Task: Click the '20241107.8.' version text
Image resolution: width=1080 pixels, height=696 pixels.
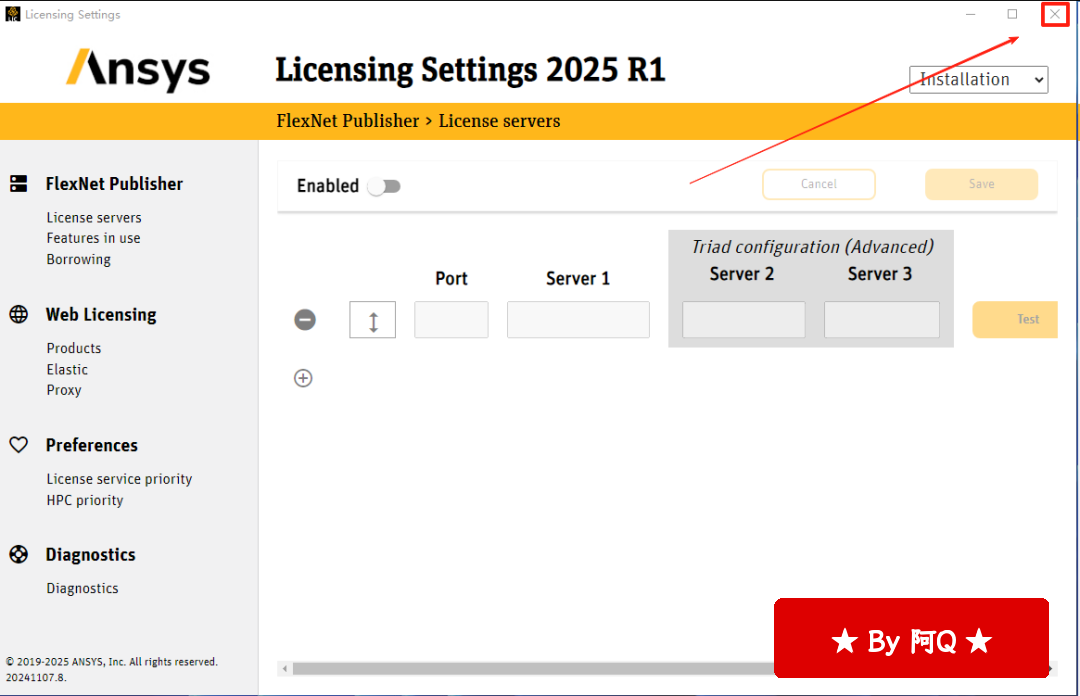Action: 36,678
